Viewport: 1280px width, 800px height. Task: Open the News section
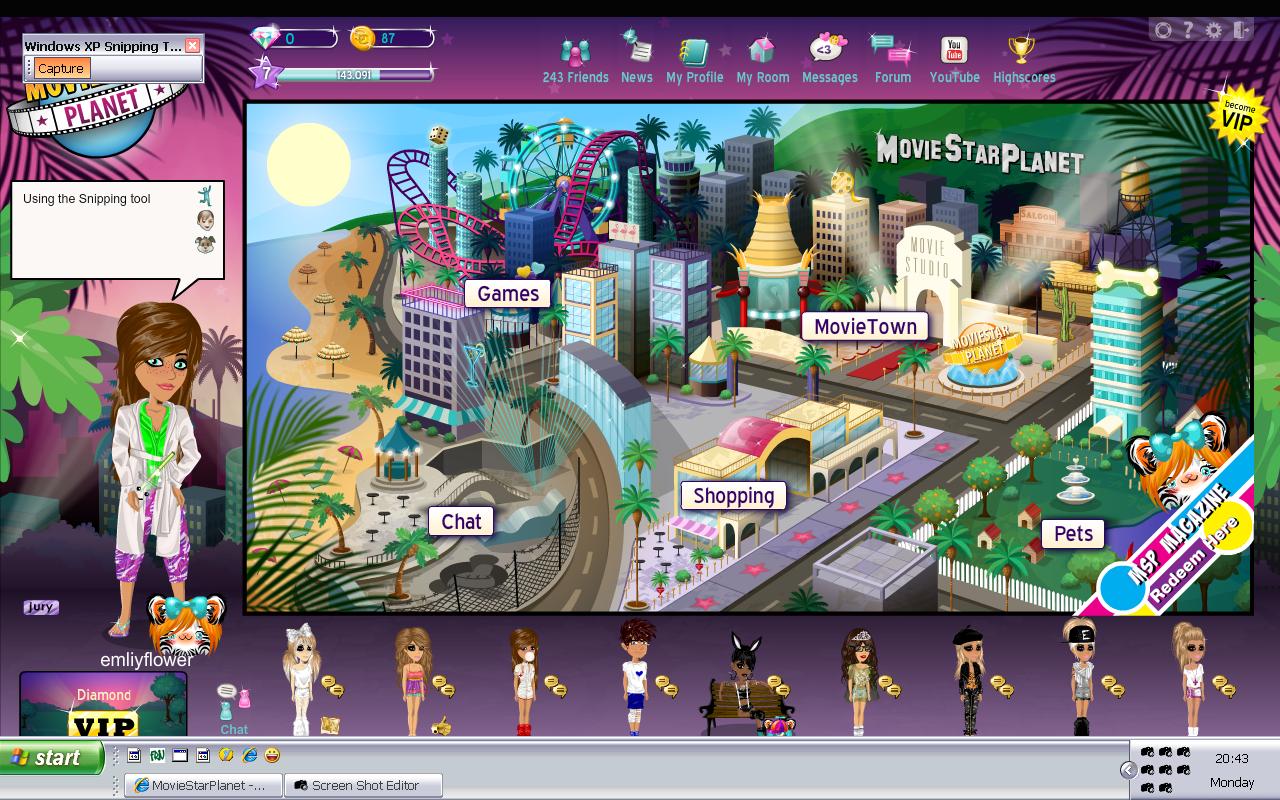[637, 58]
